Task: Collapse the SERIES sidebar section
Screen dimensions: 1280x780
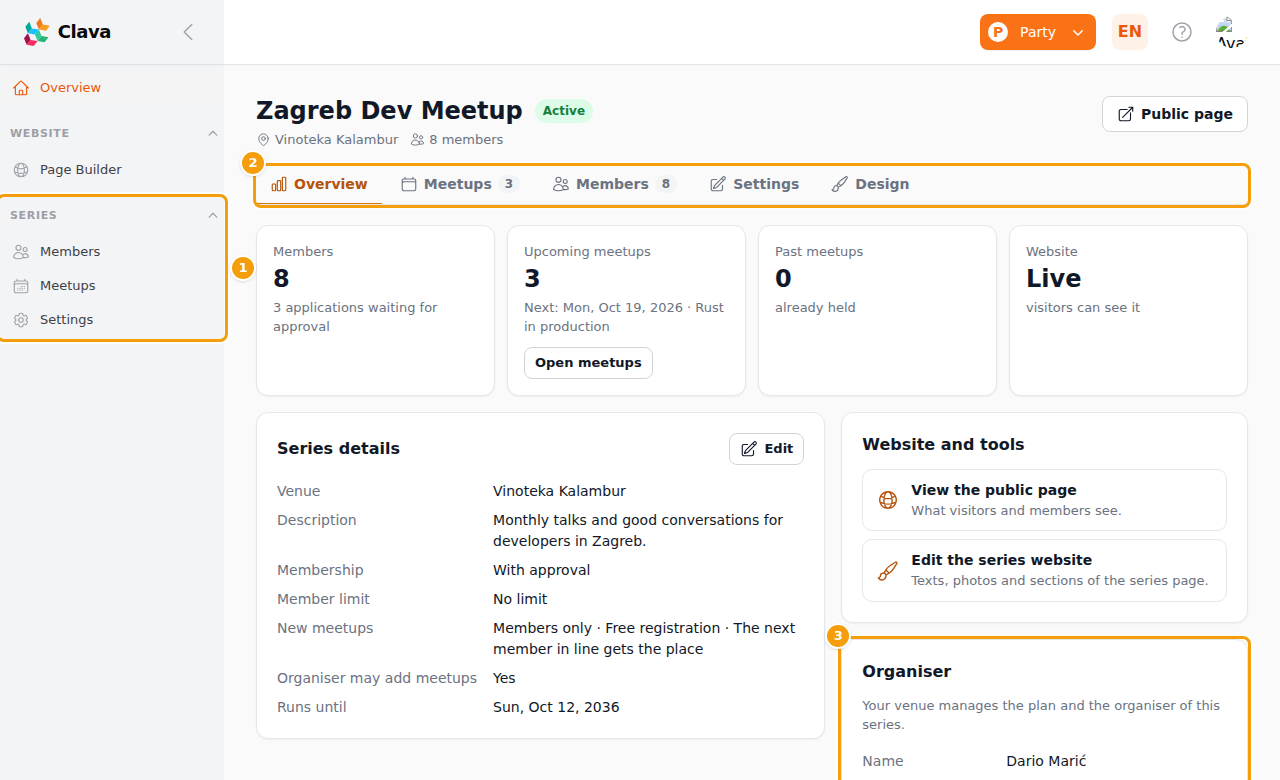Action: 212,215
